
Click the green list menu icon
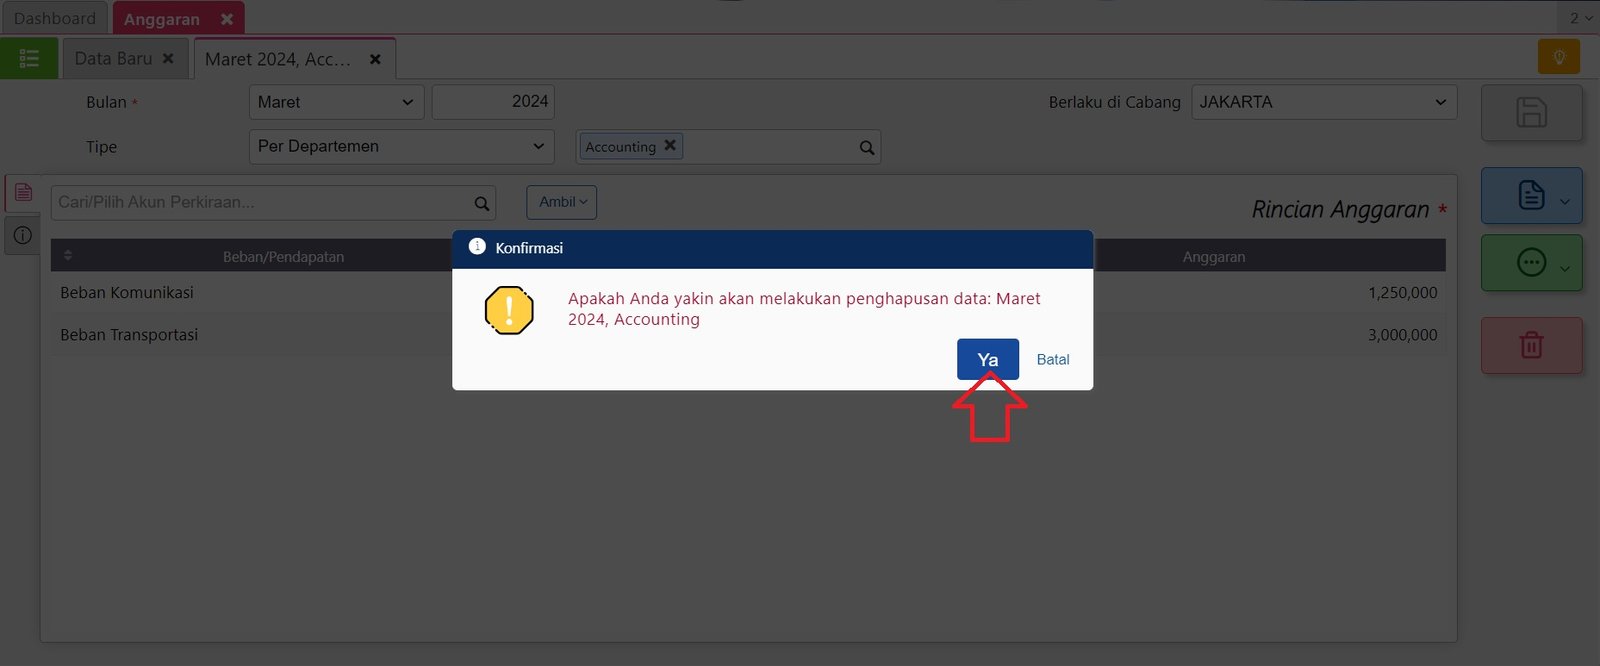[29, 59]
